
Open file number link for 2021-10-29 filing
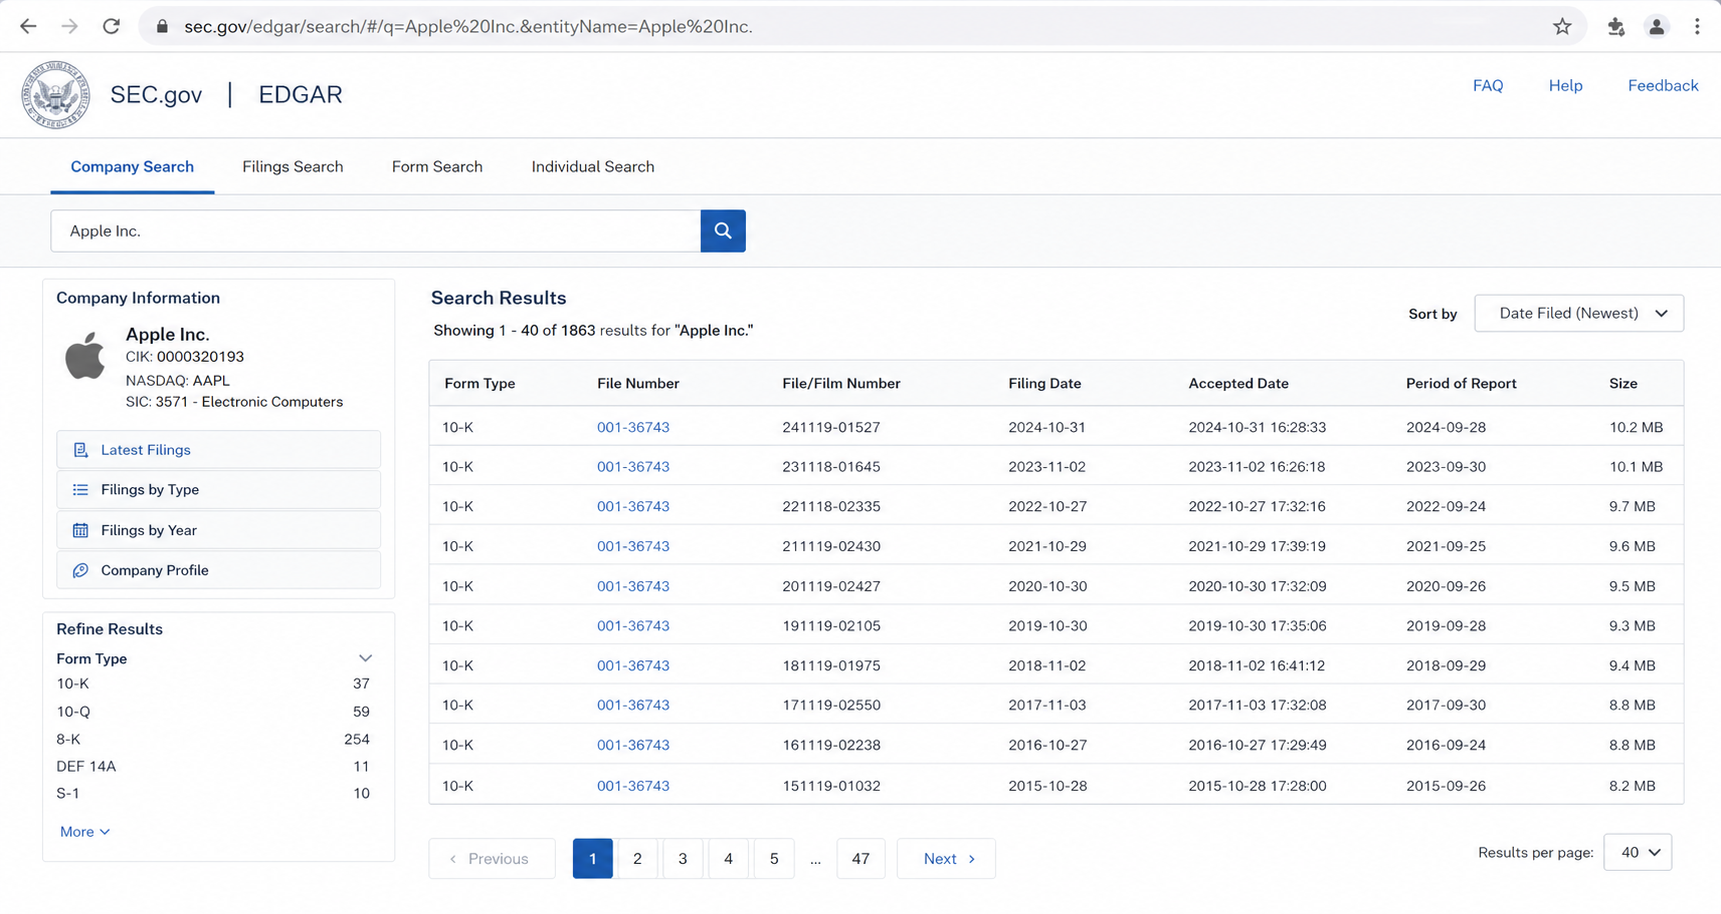pos(633,547)
